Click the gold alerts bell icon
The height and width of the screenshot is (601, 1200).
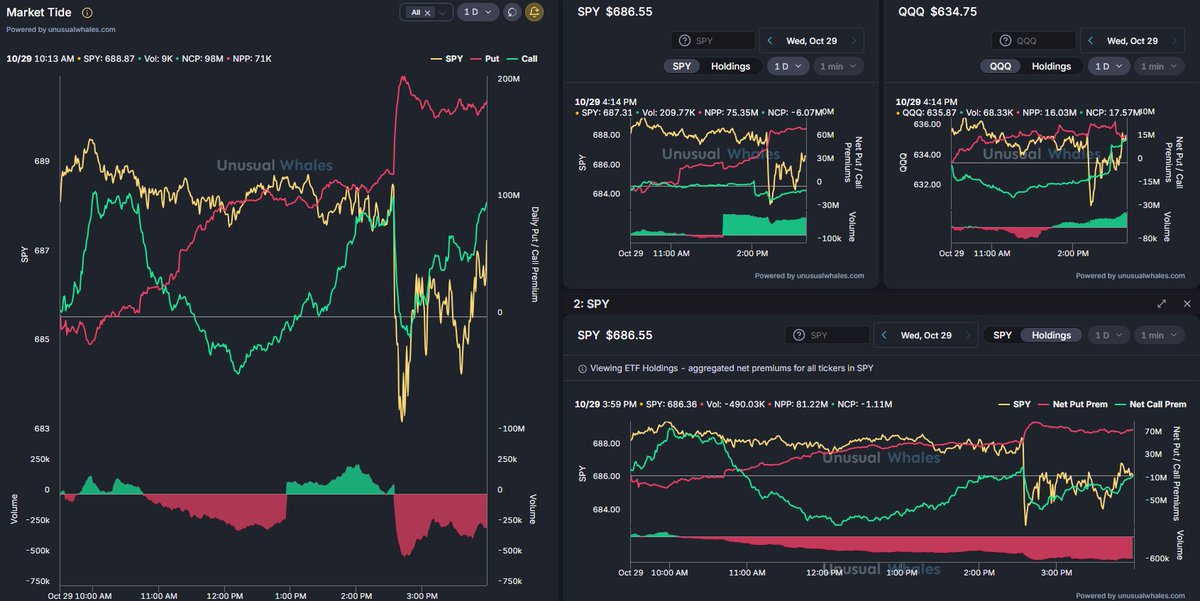tap(533, 13)
